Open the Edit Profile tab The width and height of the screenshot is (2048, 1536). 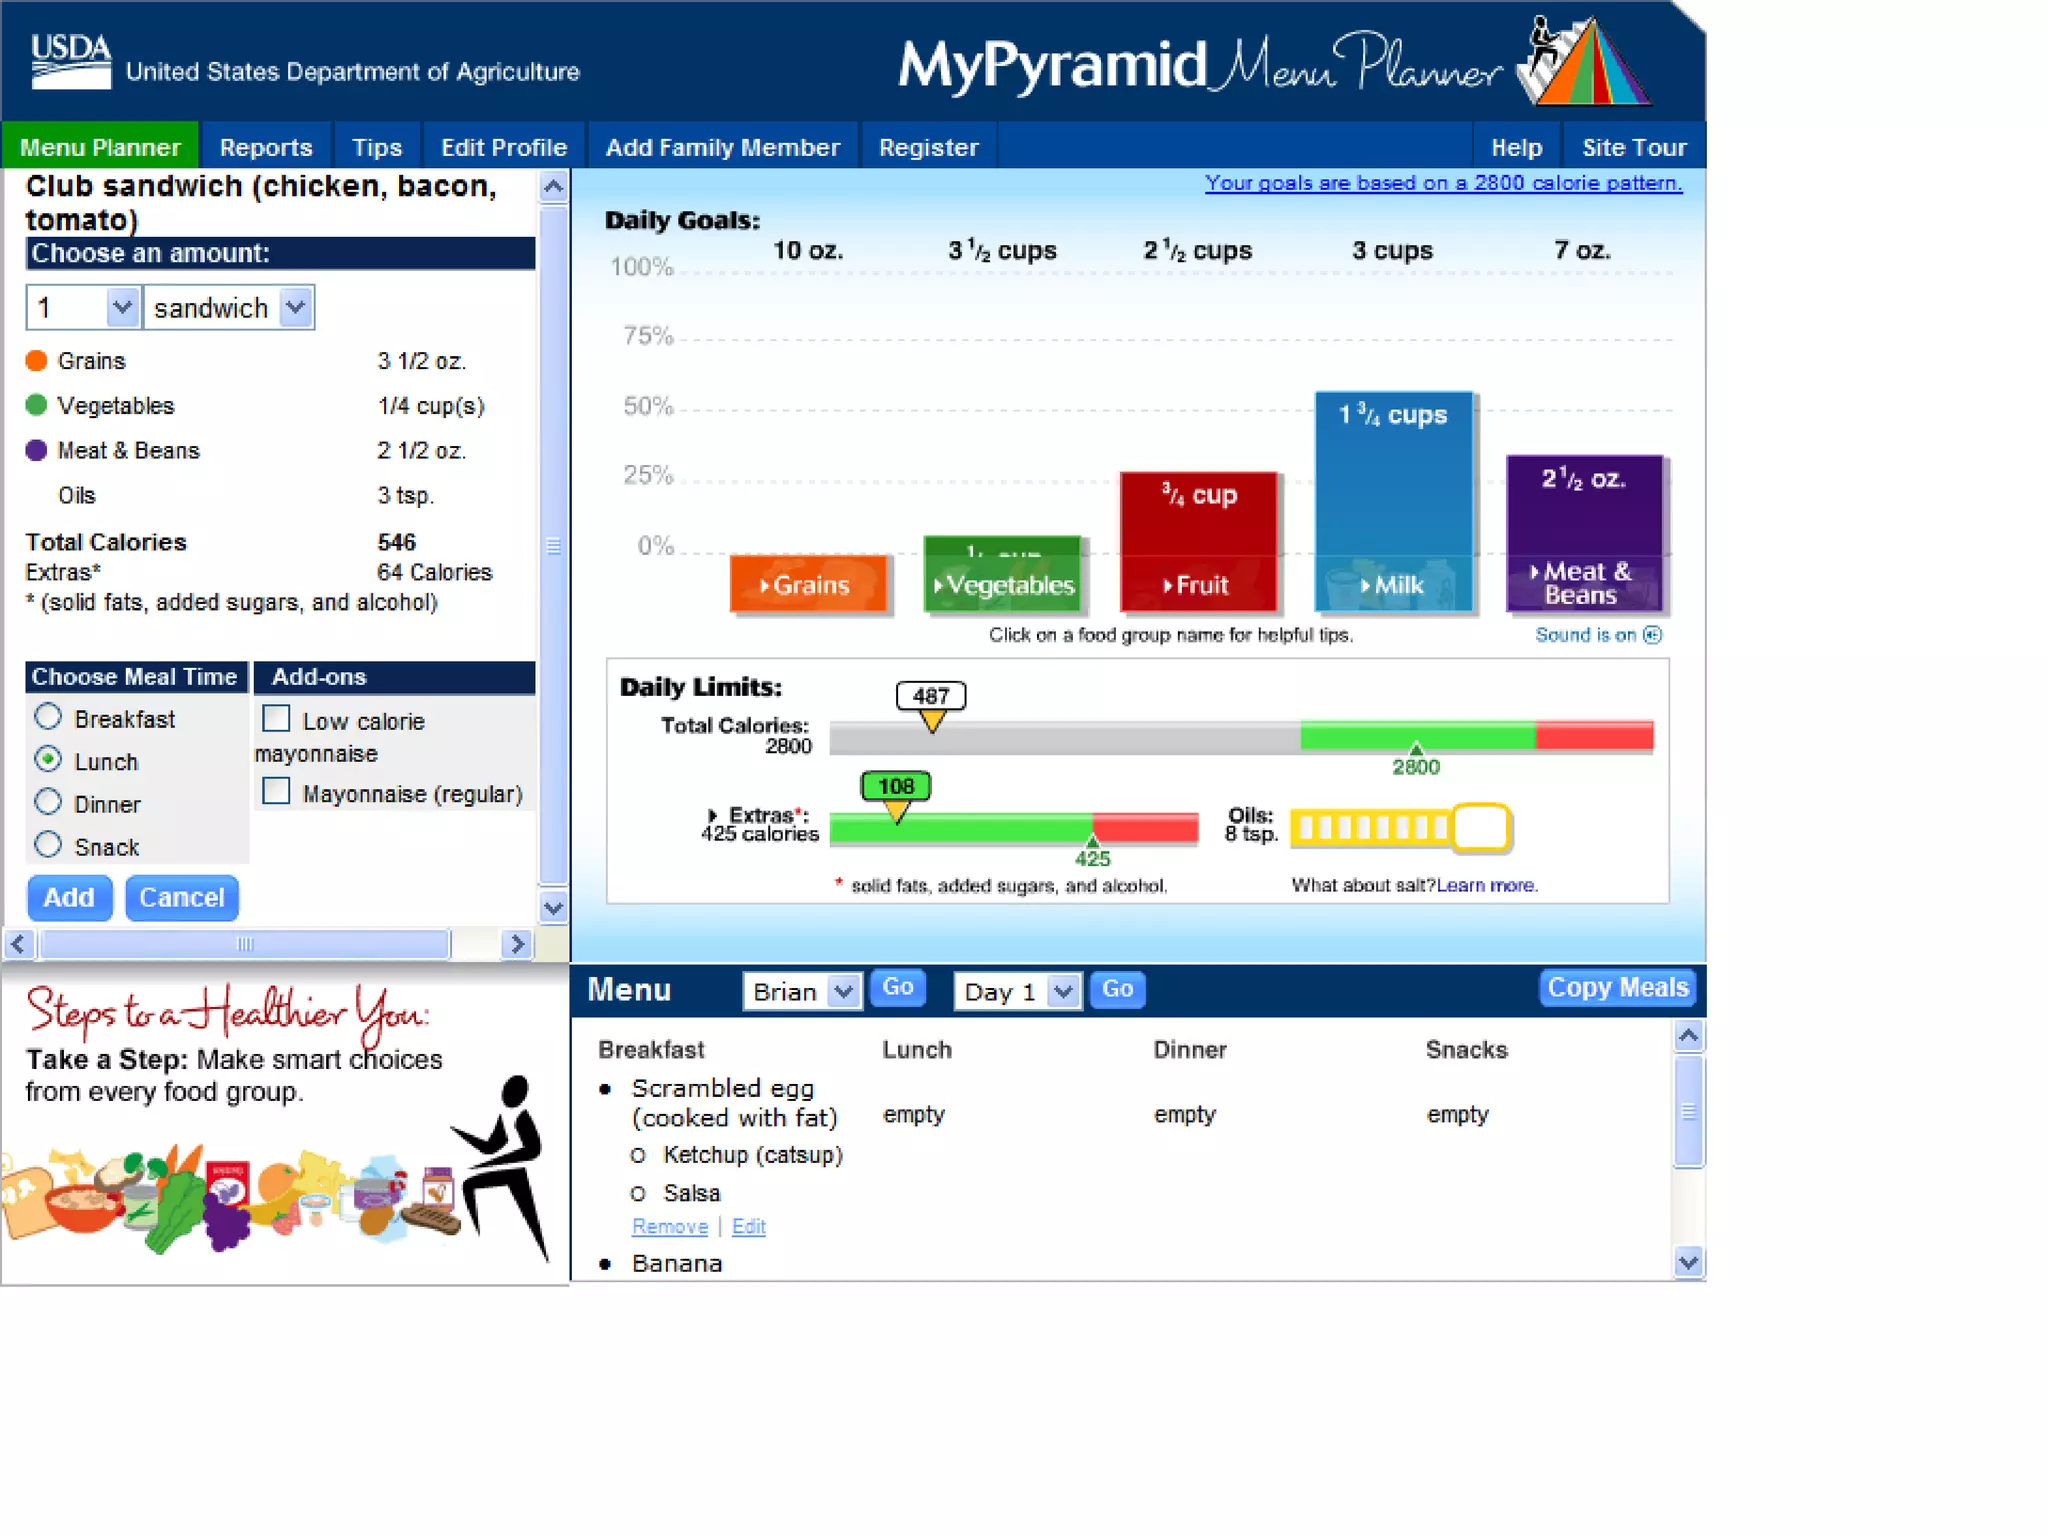(x=503, y=147)
